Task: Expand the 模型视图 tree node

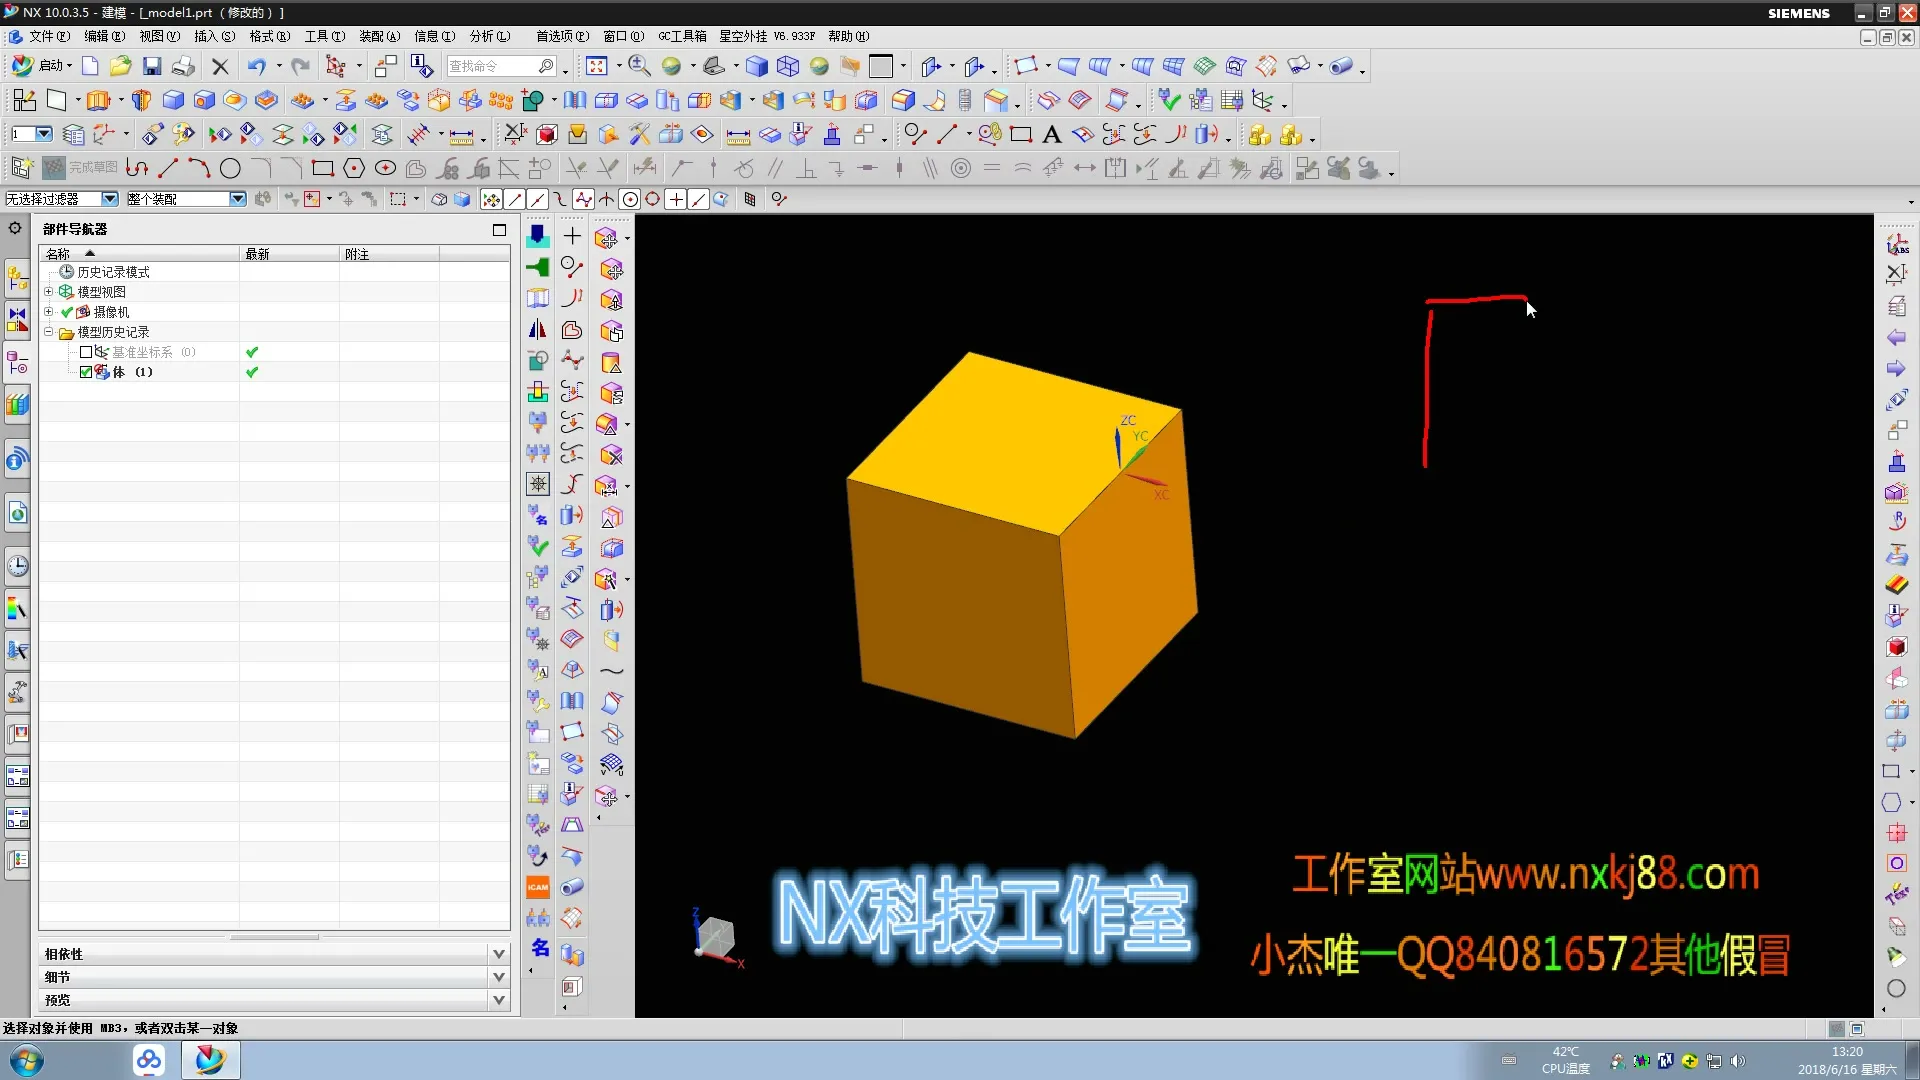Action: point(48,292)
